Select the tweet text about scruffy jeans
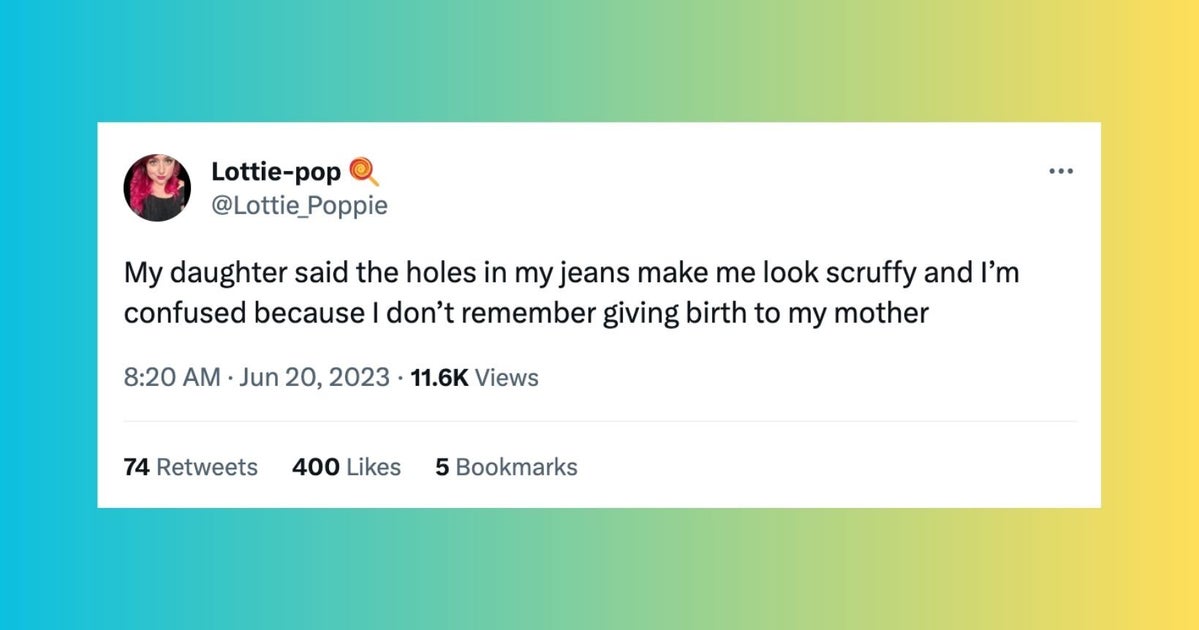The image size is (1199, 630). (570, 292)
